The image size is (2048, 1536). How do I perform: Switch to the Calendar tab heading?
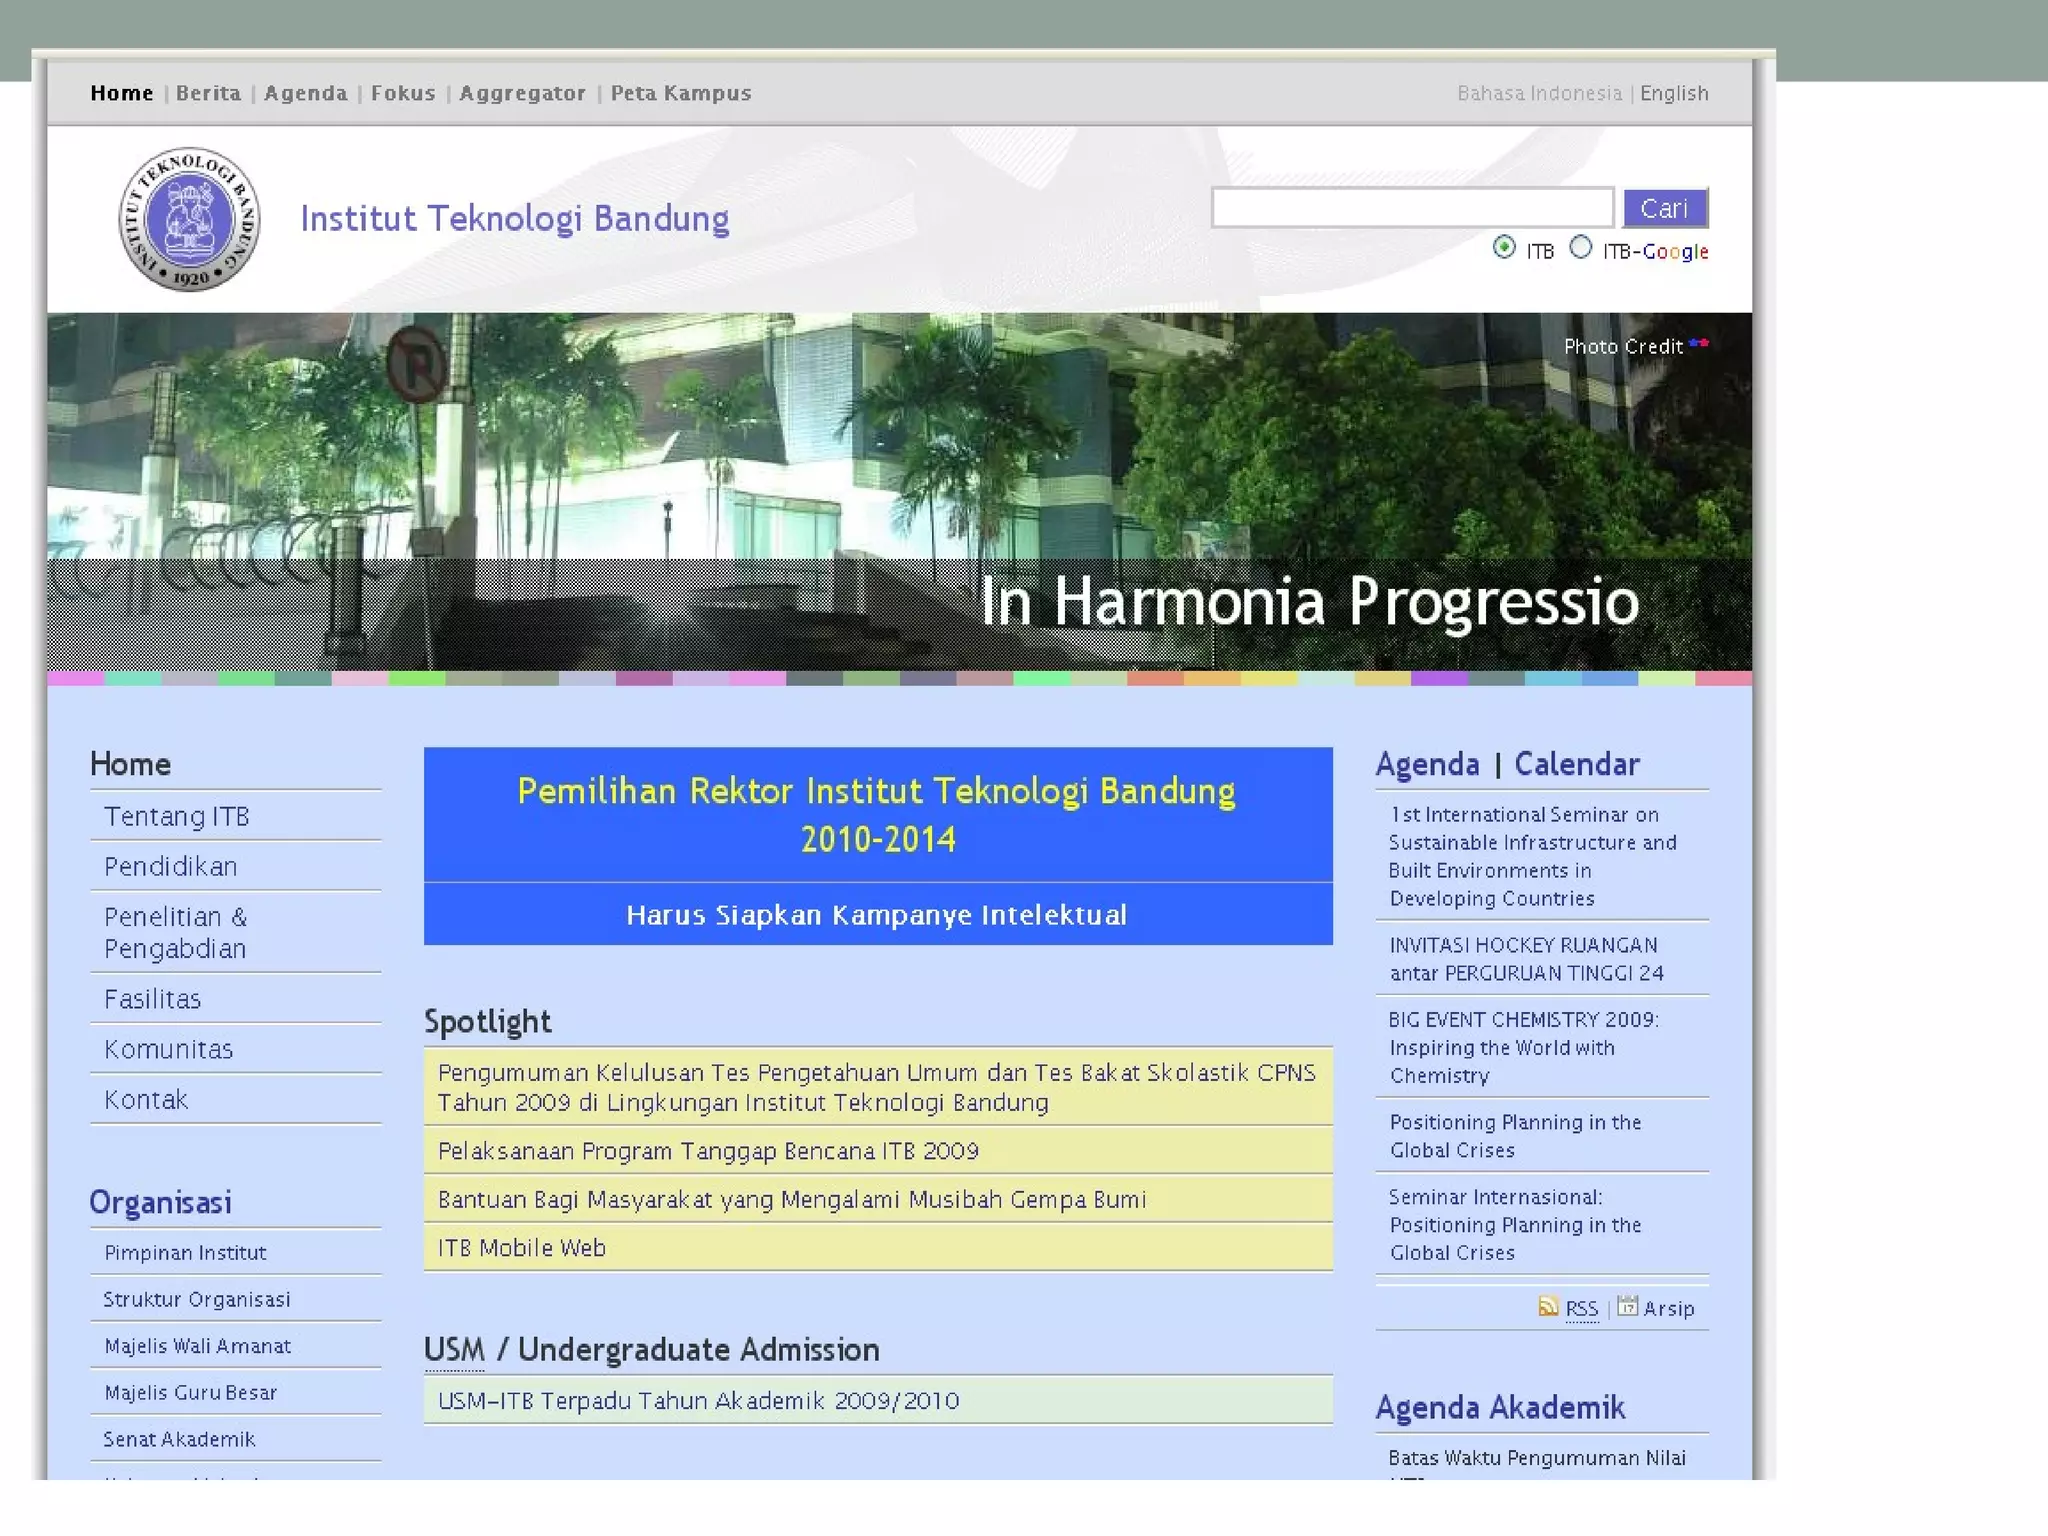coord(1577,764)
